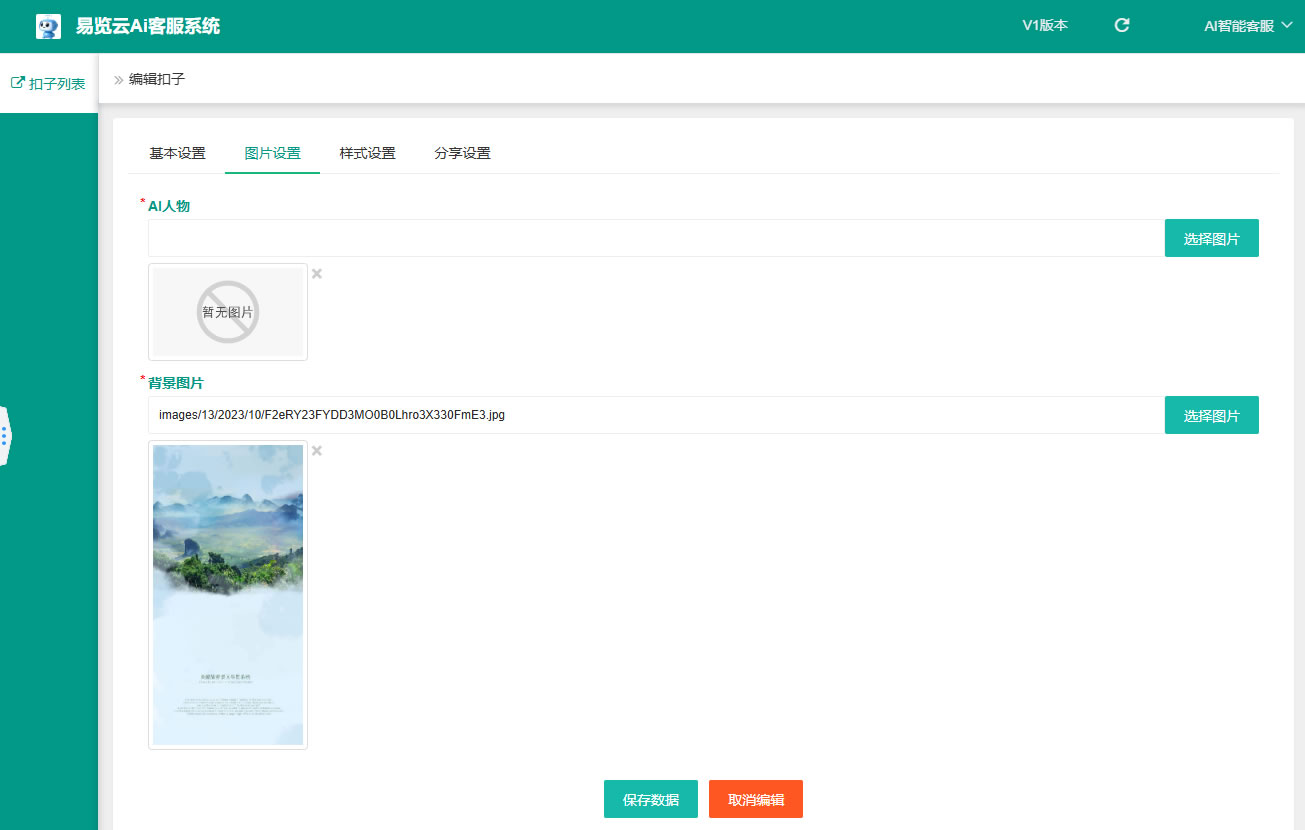Switch to the 基本设置 tab

[x=177, y=153]
